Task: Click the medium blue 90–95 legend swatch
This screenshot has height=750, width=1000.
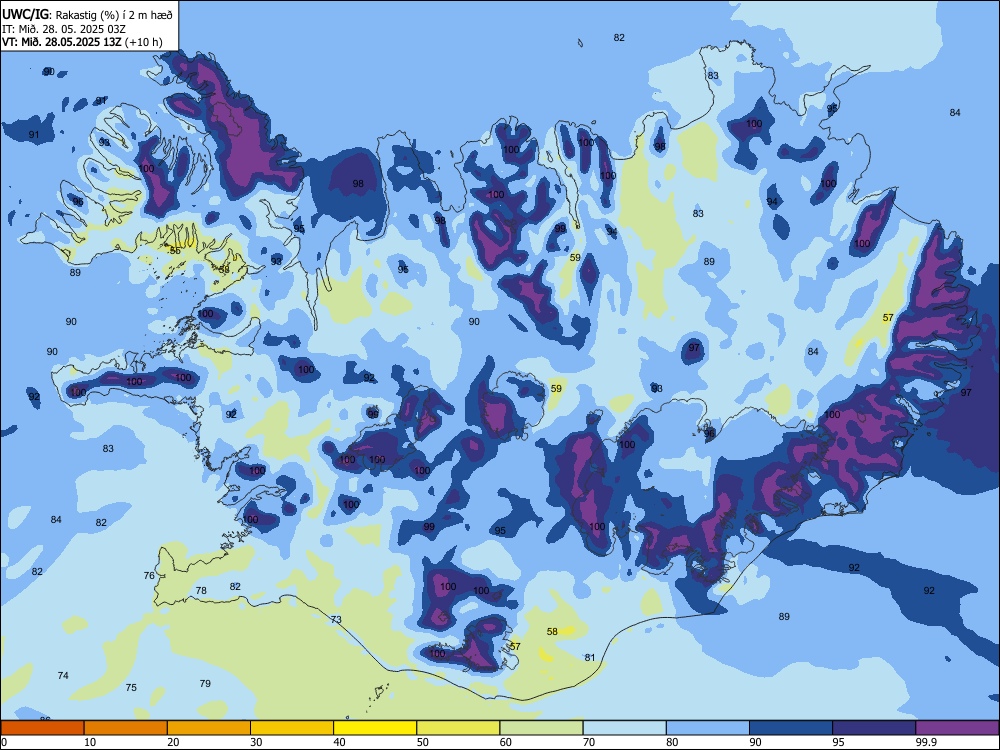Action: [791, 728]
